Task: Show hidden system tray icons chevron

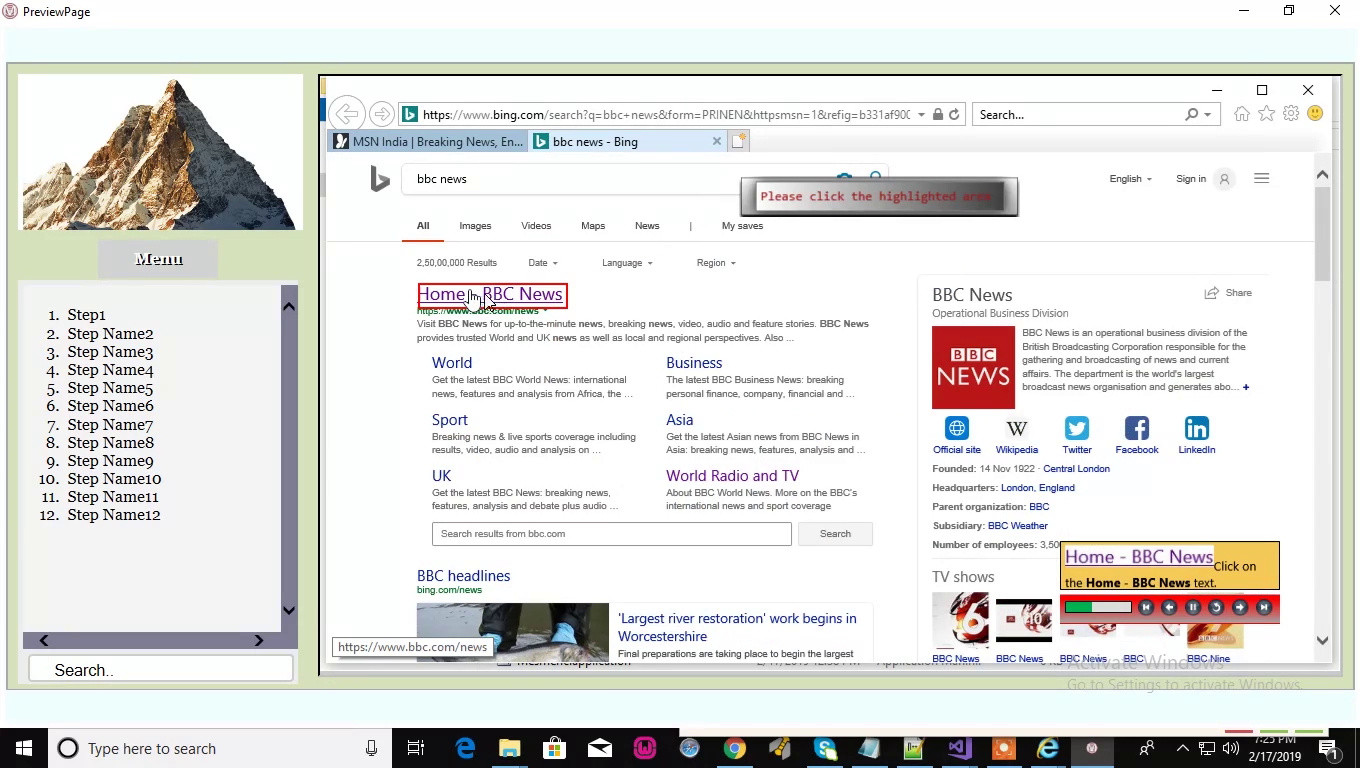Action: pyautogui.click(x=1182, y=748)
